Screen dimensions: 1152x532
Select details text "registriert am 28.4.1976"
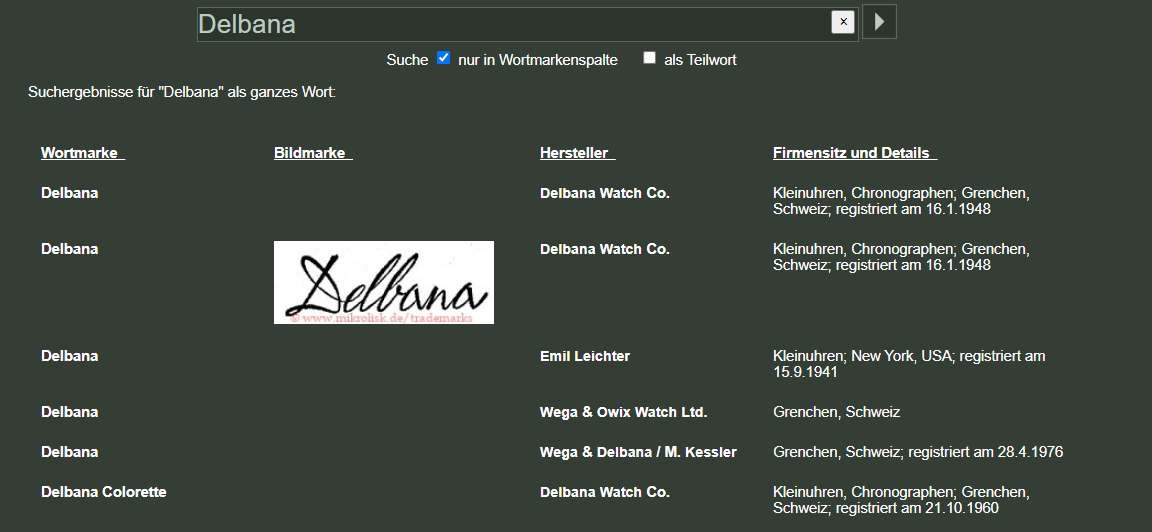[986, 452]
